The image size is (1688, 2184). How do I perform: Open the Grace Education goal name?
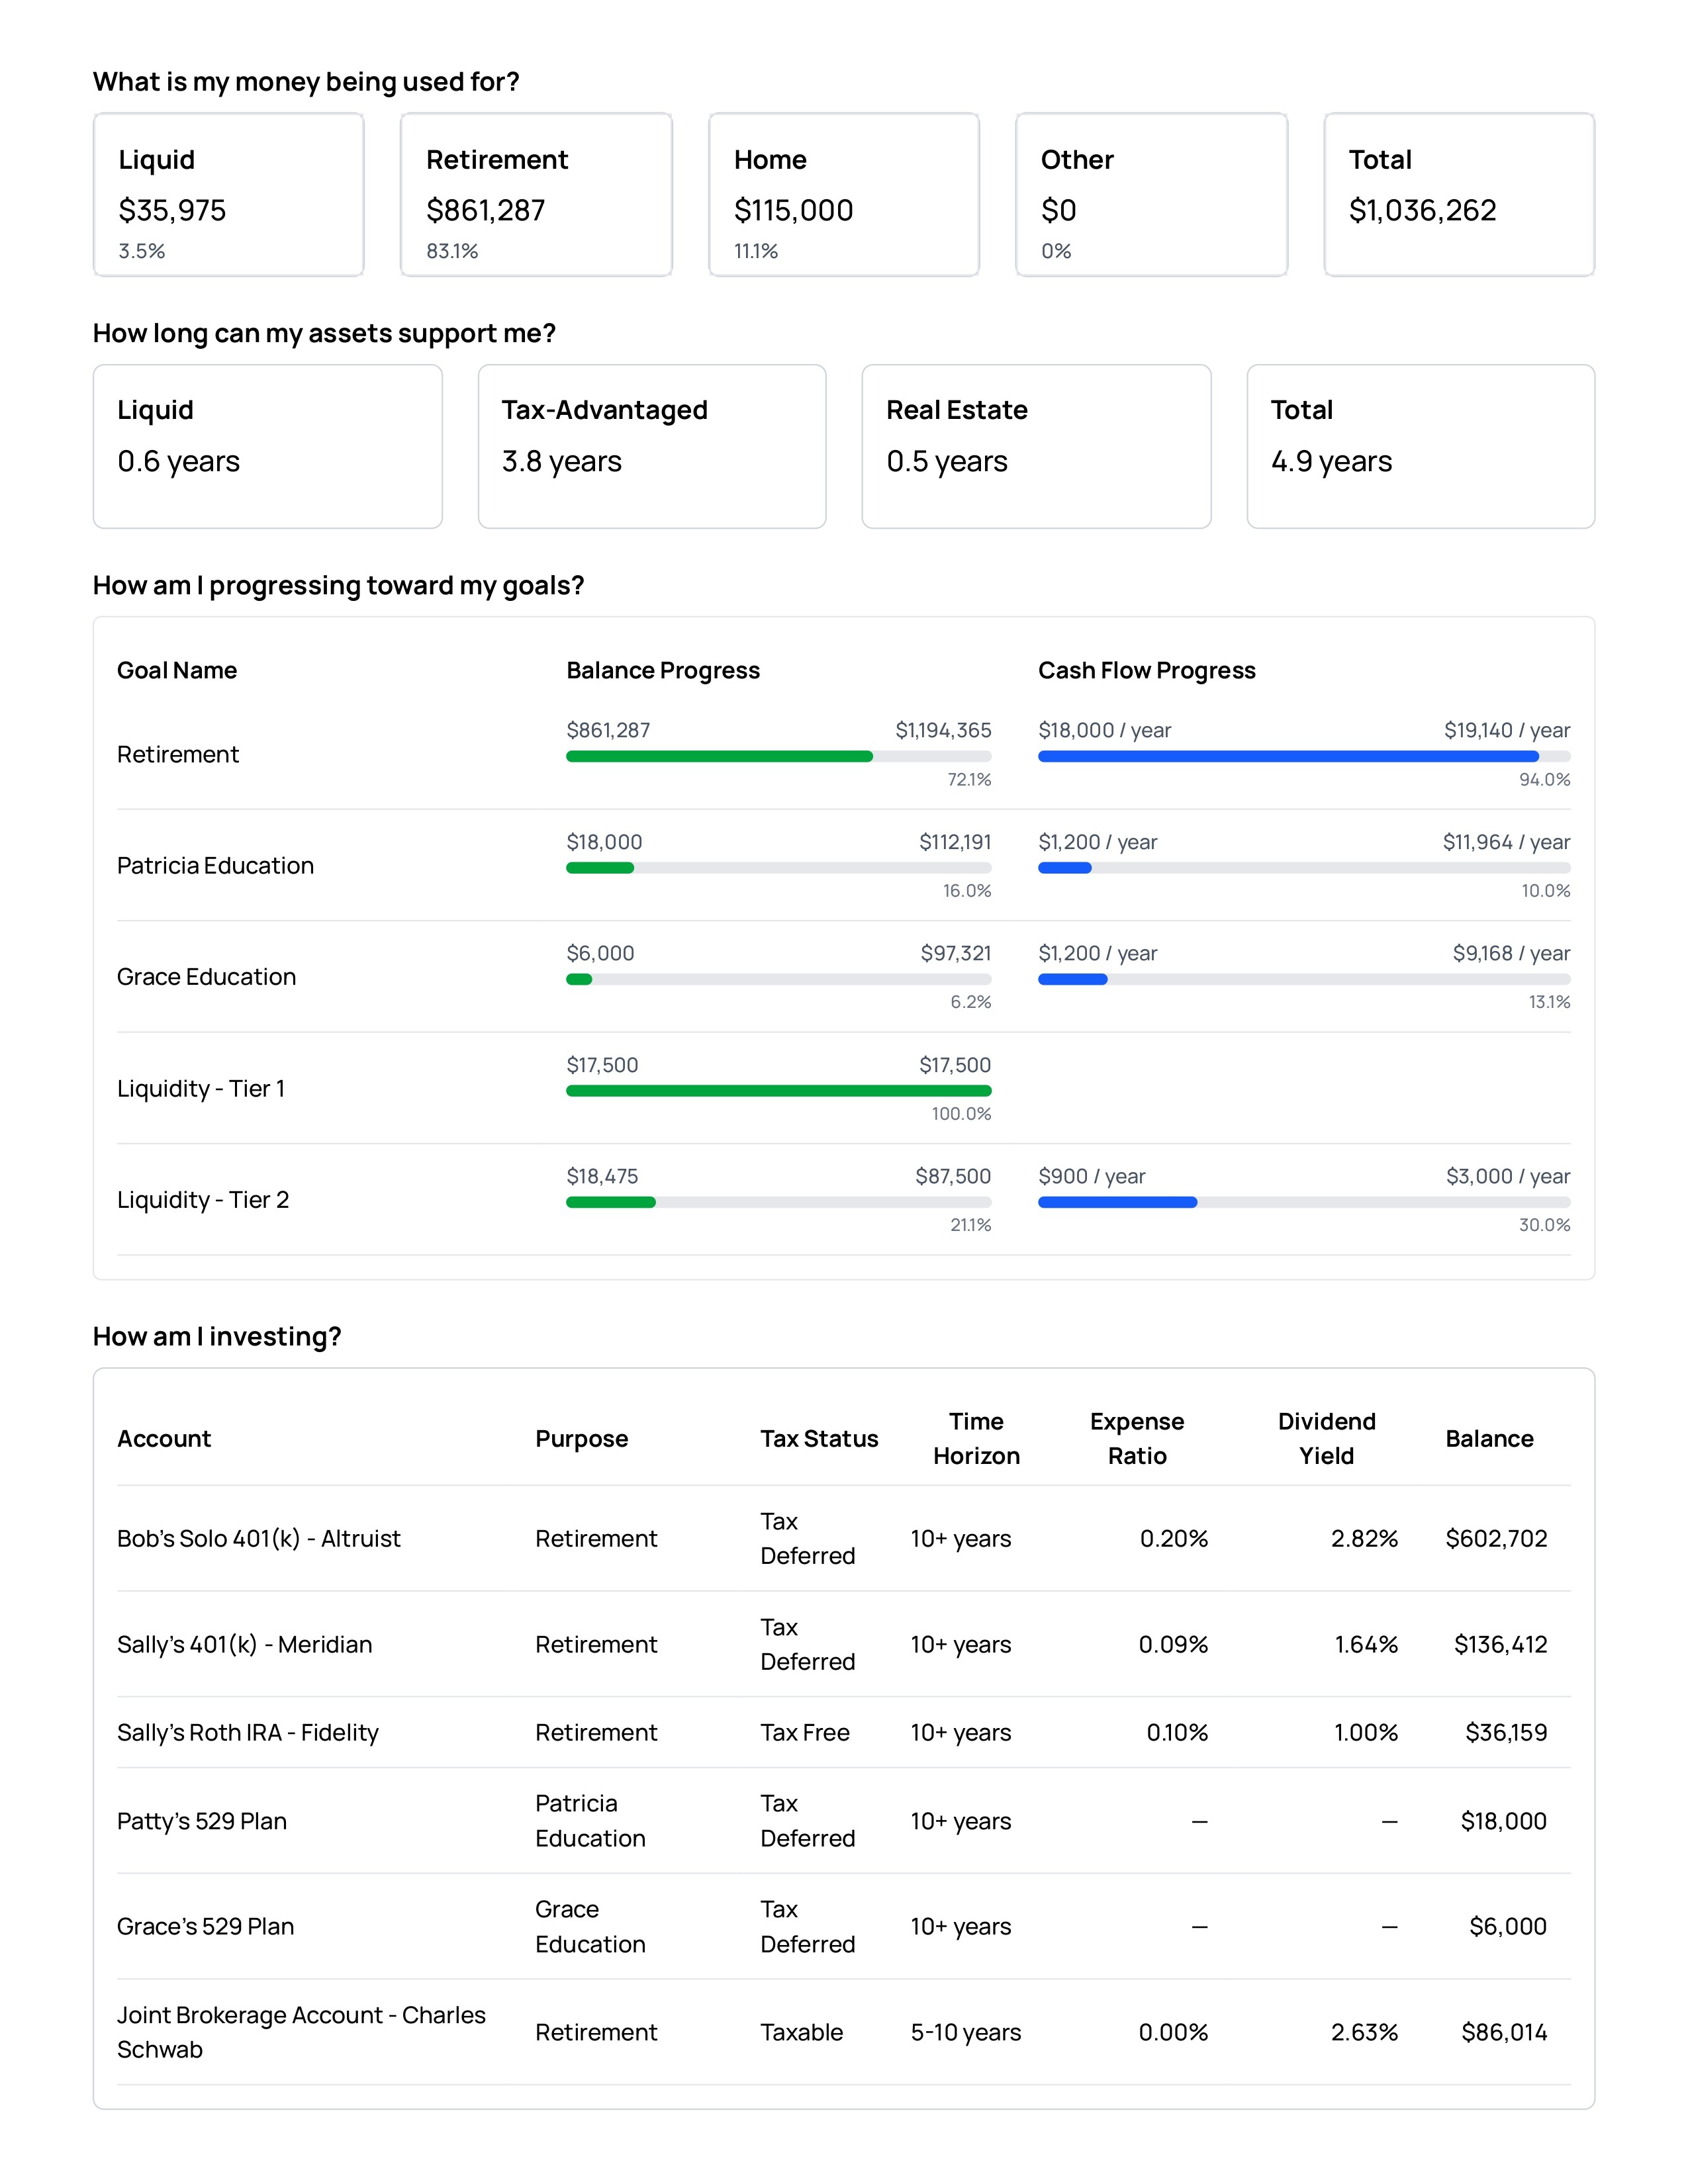206,977
